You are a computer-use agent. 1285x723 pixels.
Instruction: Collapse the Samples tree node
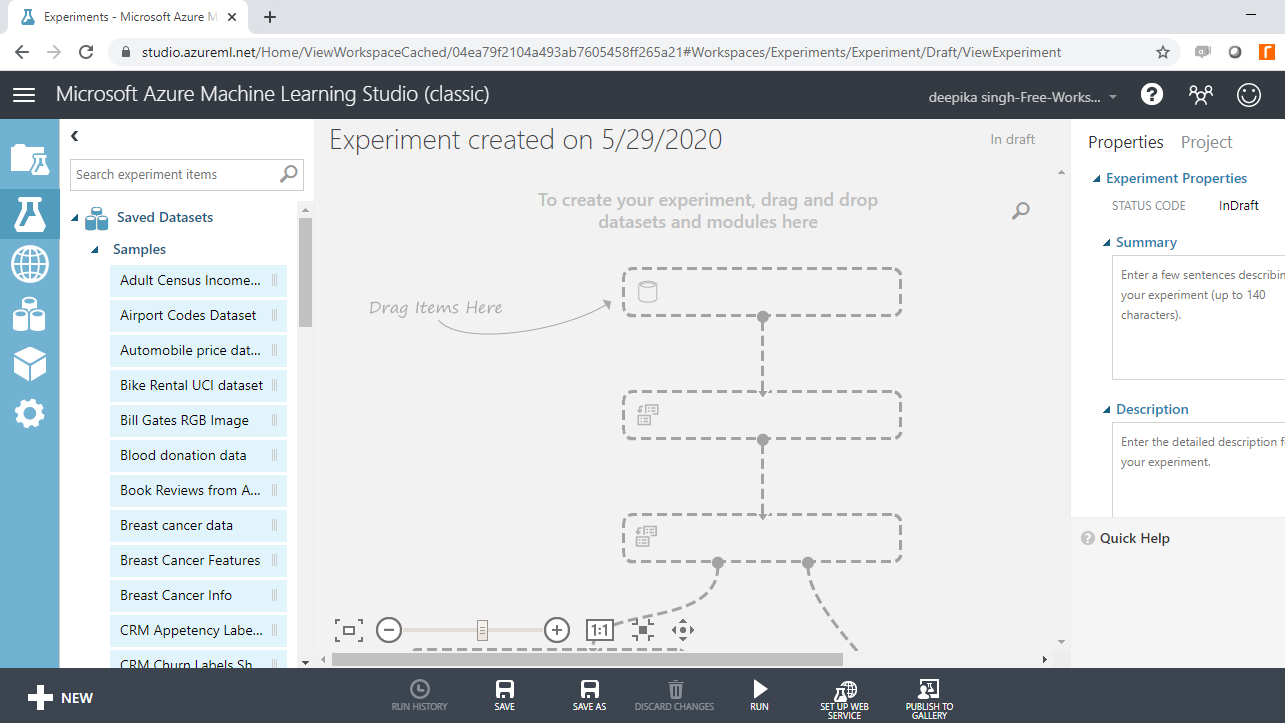click(95, 250)
